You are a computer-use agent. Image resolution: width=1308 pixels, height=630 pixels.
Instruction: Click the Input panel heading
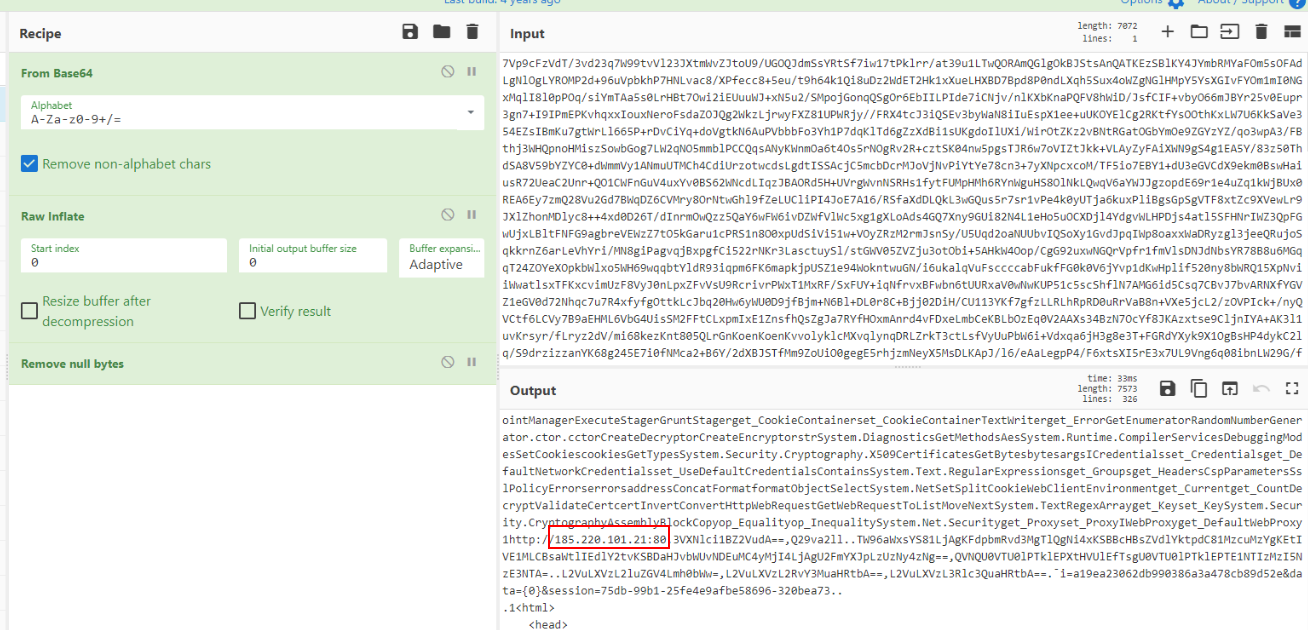tap(527, 34)
